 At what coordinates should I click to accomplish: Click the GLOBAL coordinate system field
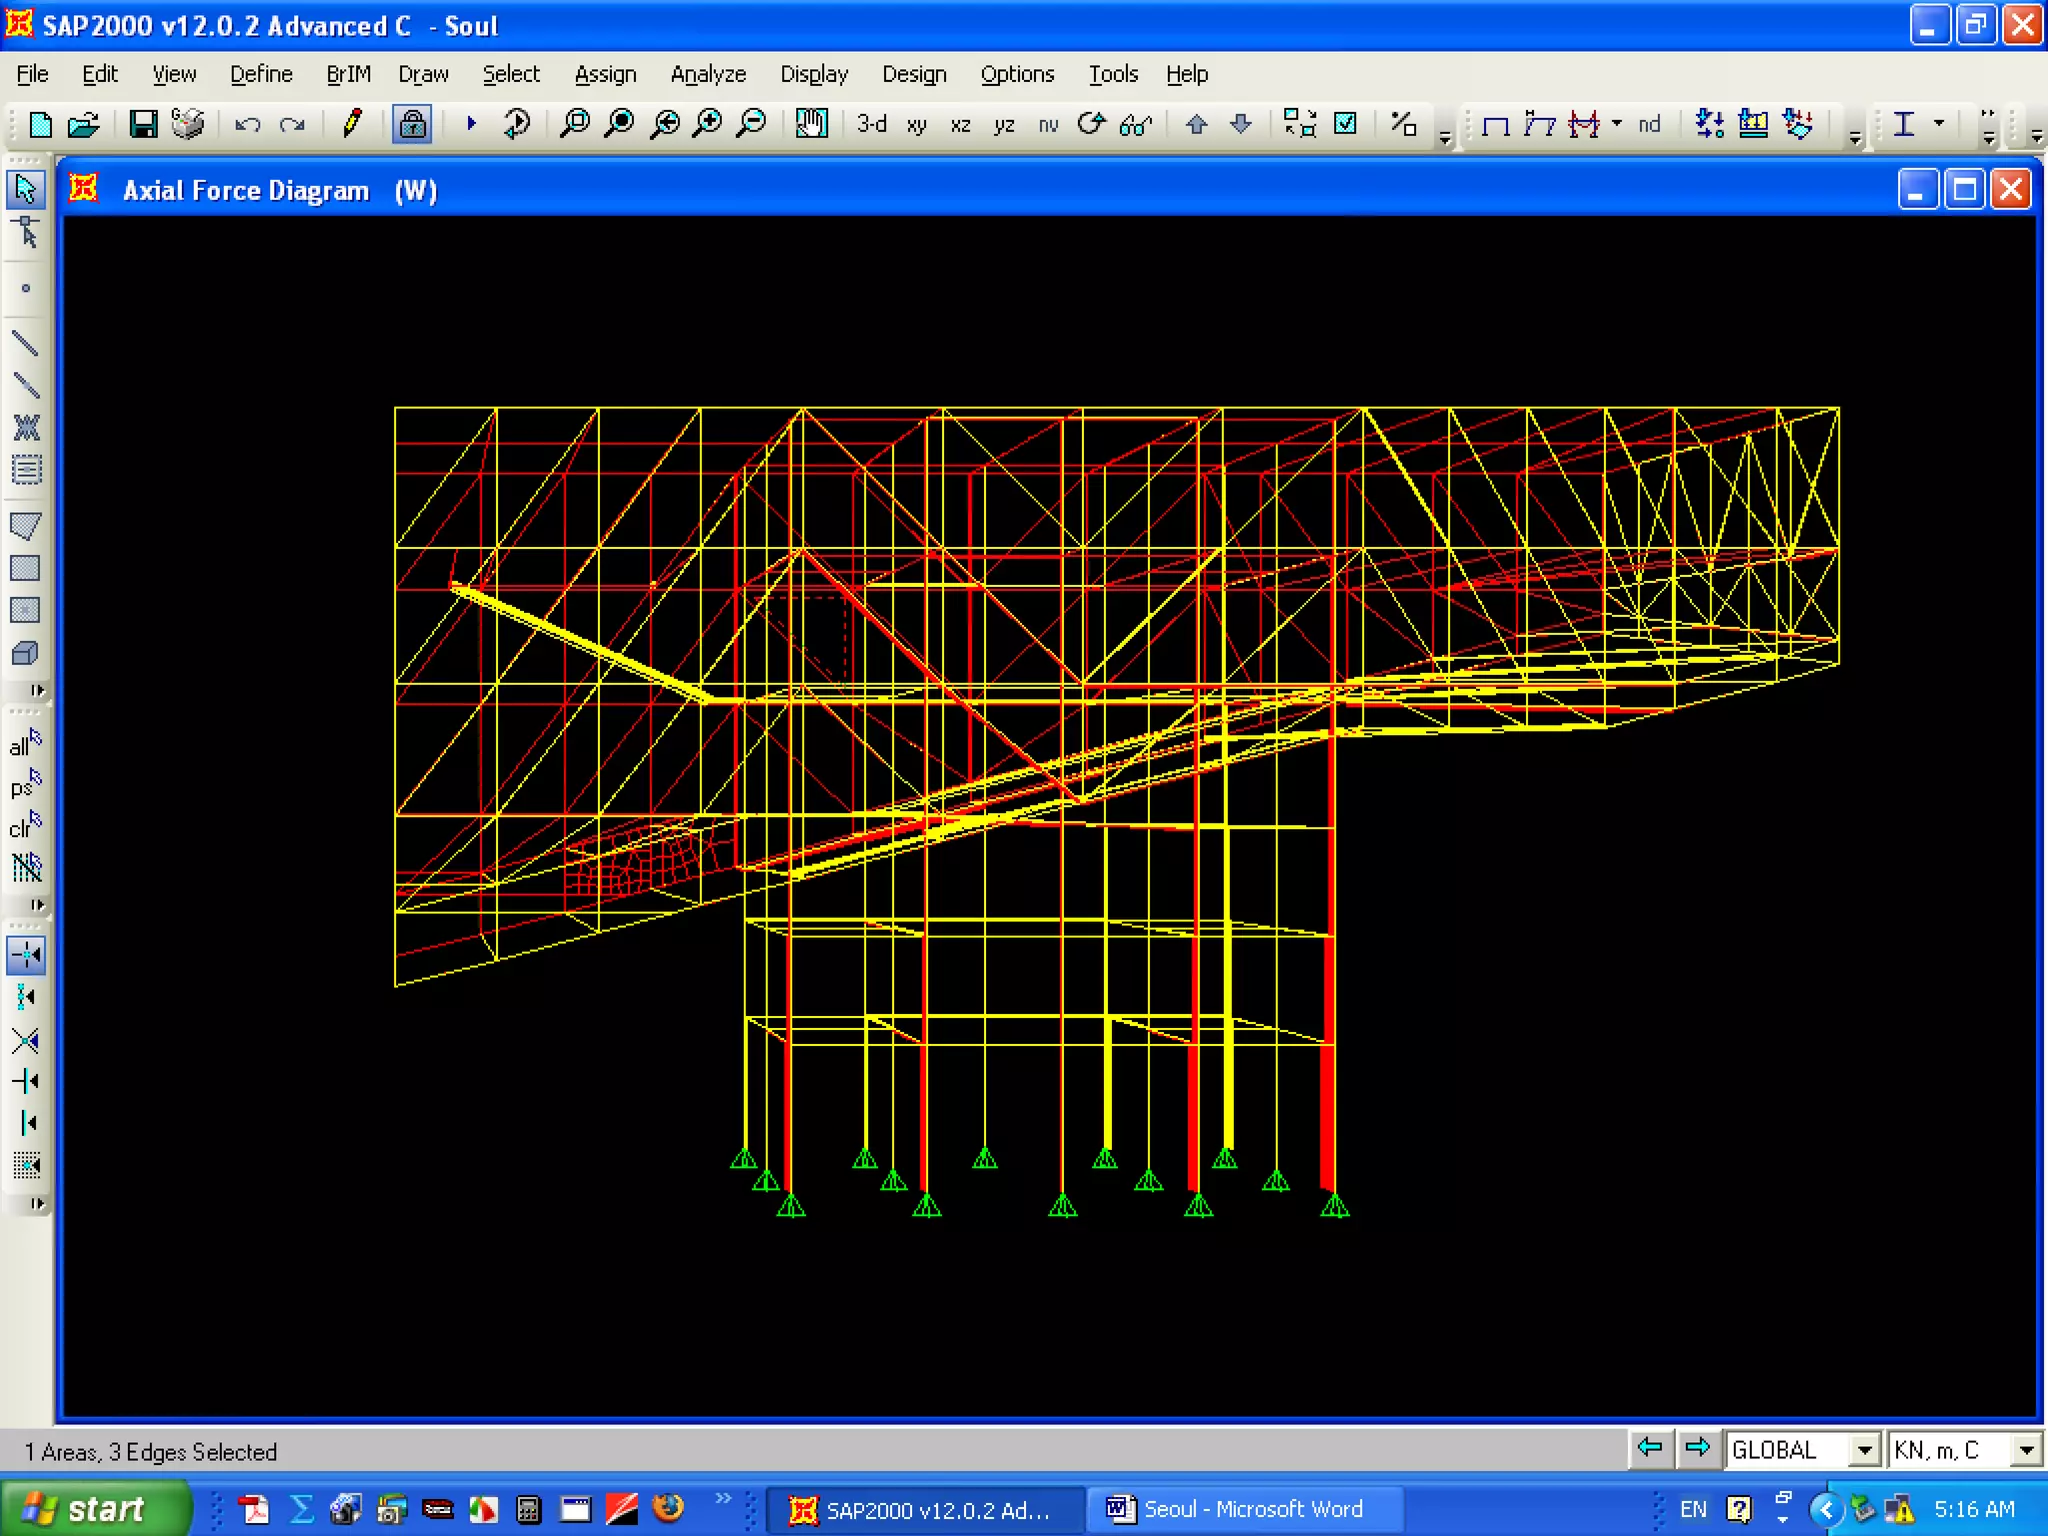[x=1790, y=1449]
